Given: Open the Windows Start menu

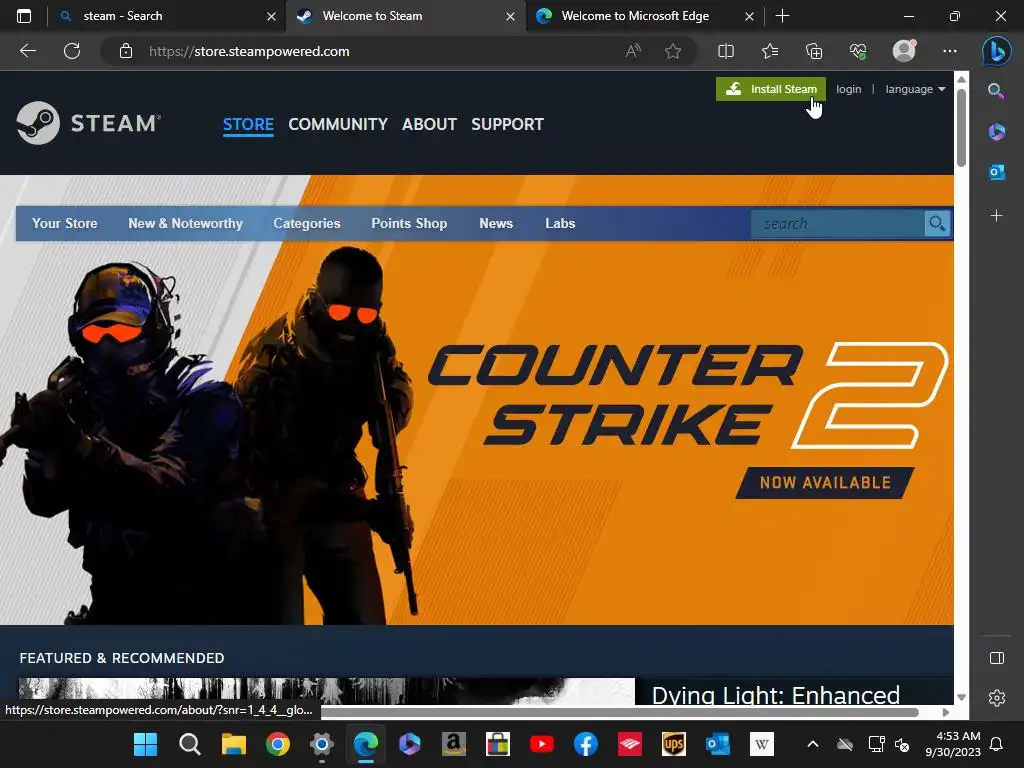Looking at the screenshot, I should pos(145,744).
